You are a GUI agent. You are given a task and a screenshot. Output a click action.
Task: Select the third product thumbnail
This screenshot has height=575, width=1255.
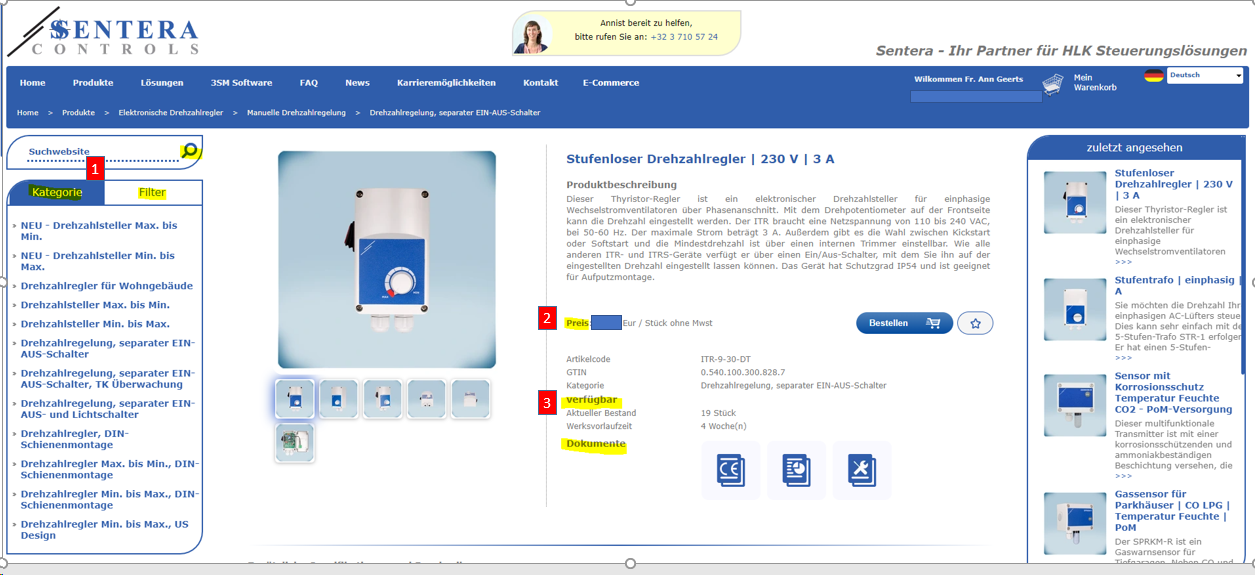[x=383, y=399]
